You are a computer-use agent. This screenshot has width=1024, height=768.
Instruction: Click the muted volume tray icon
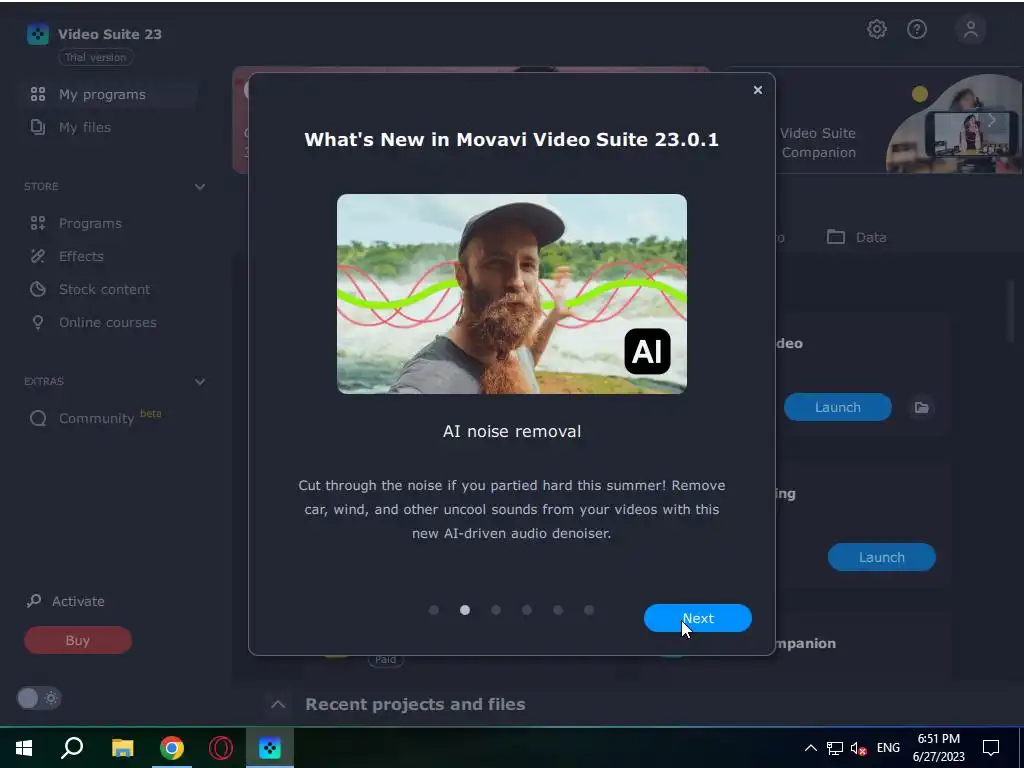click(858, 748)
